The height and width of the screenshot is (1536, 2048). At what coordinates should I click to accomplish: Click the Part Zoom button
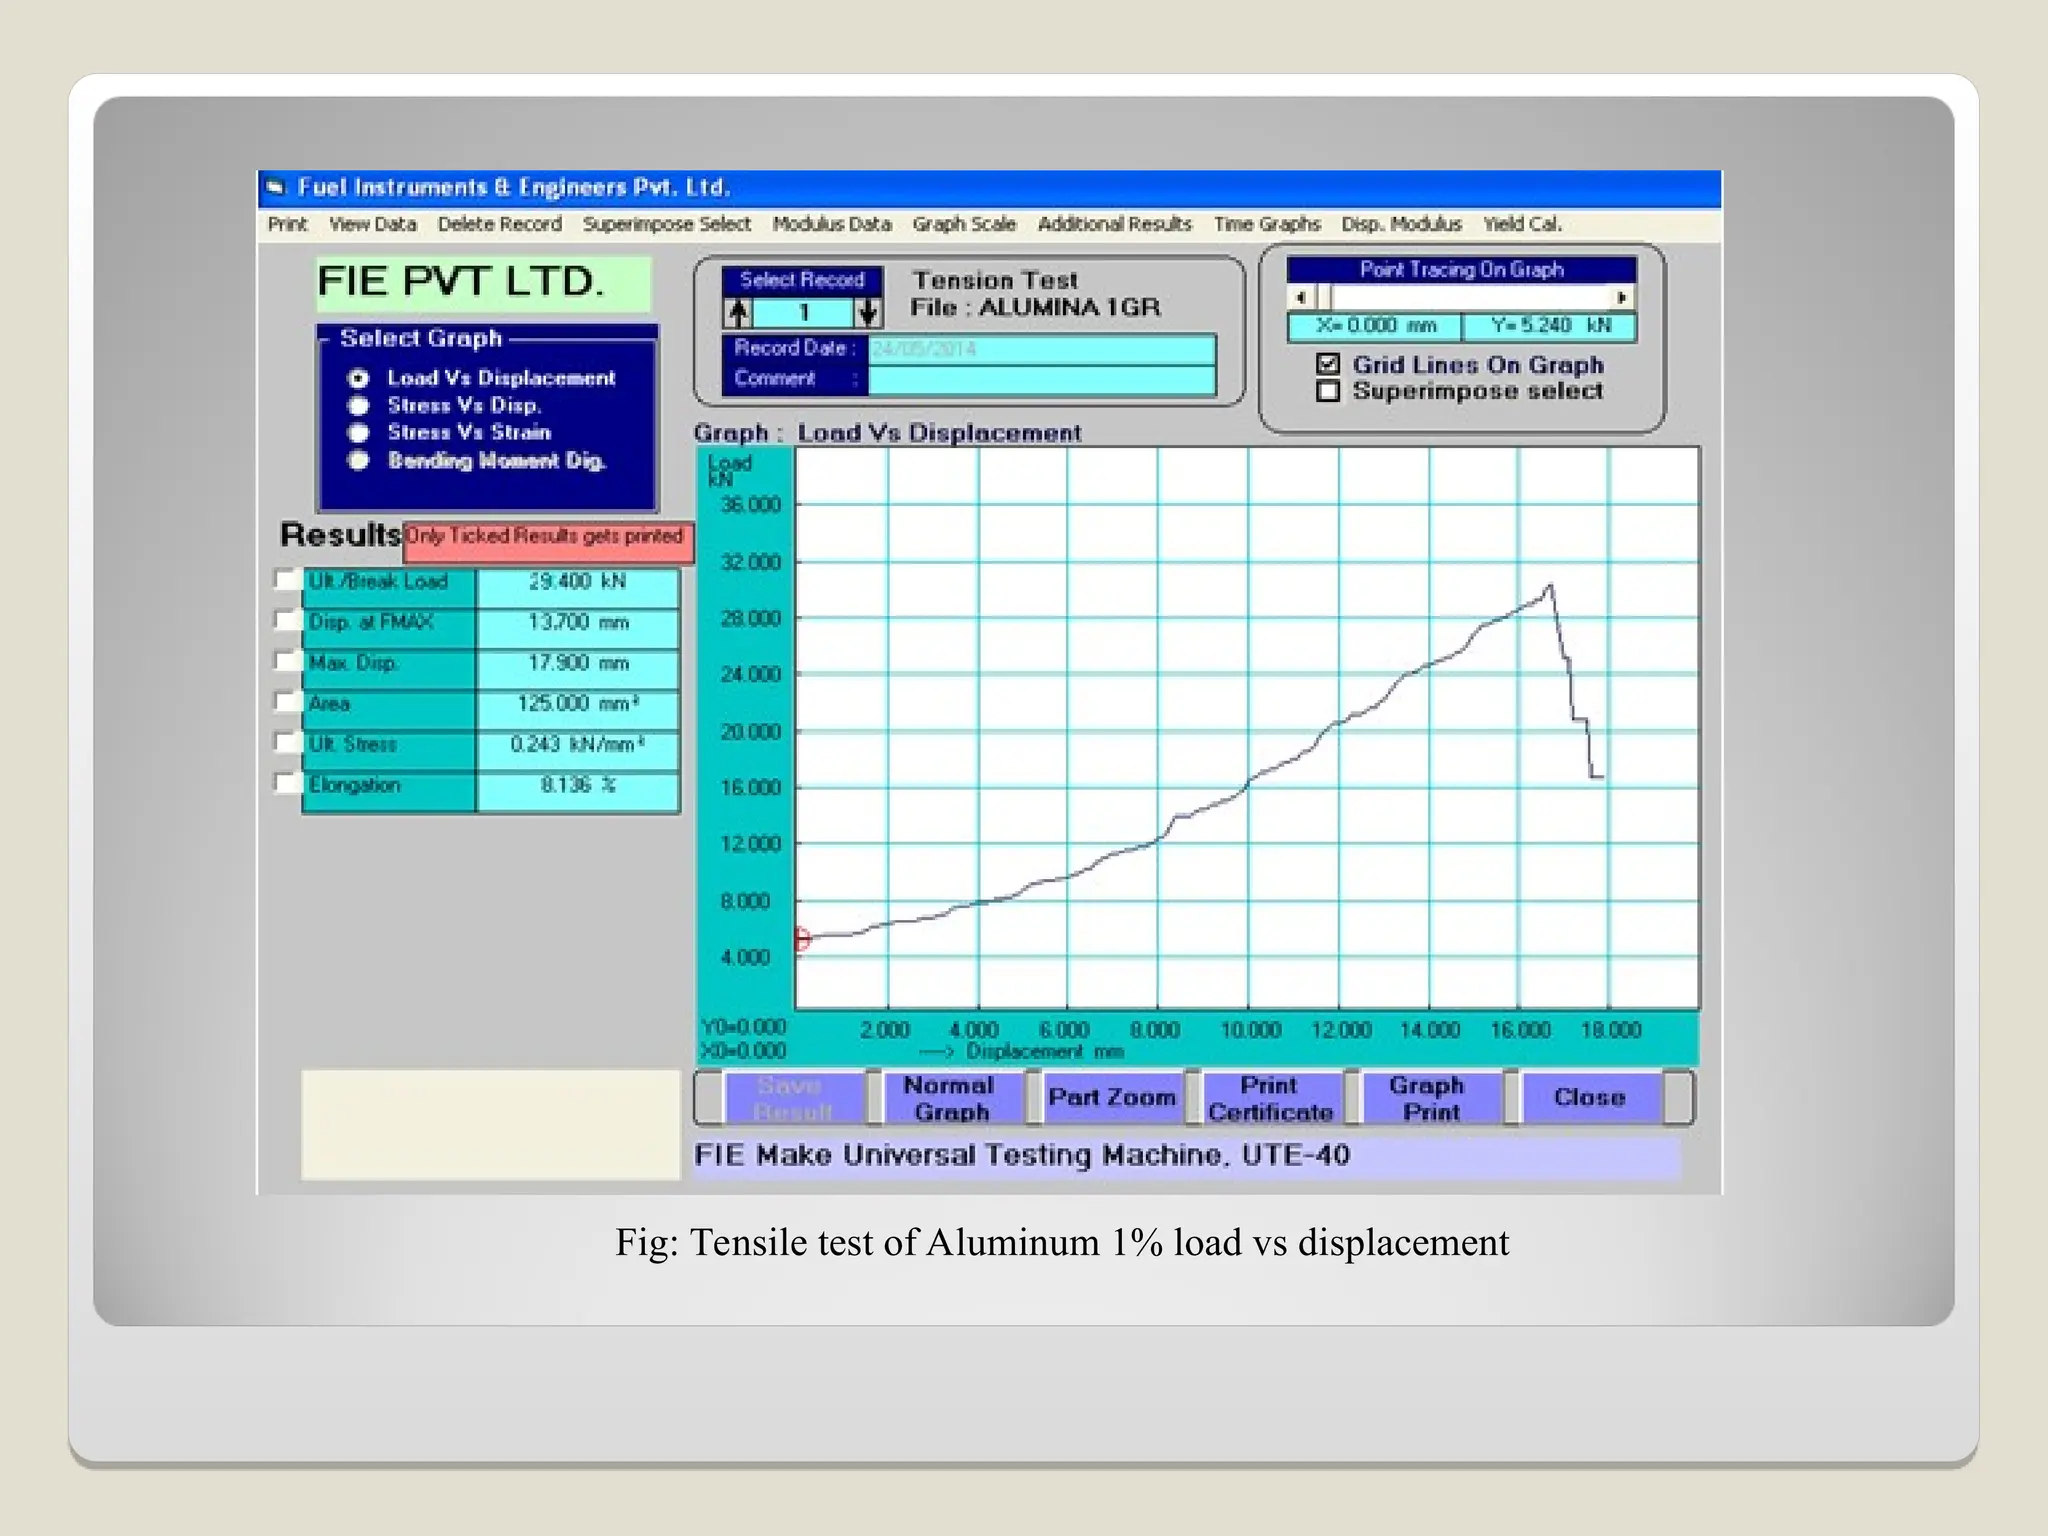(x=1112, y=1098)
